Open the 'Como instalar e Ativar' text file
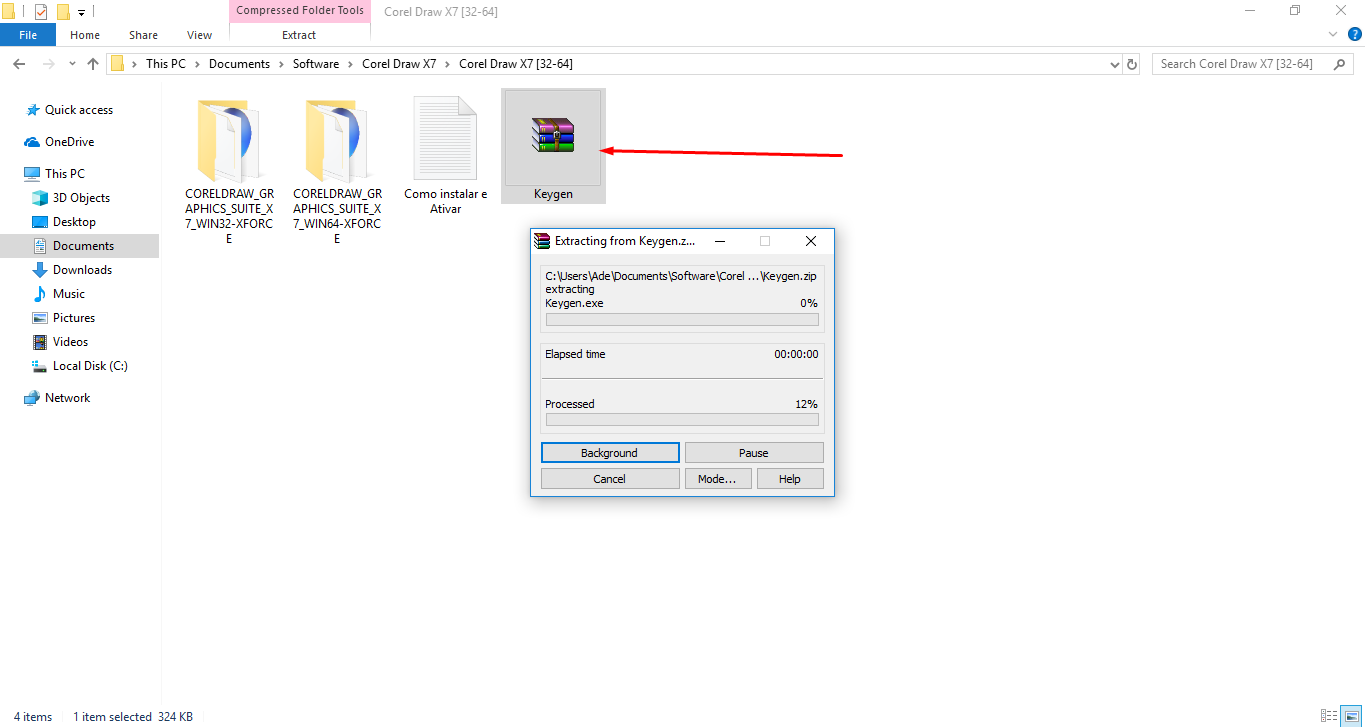 pos(445,138)
